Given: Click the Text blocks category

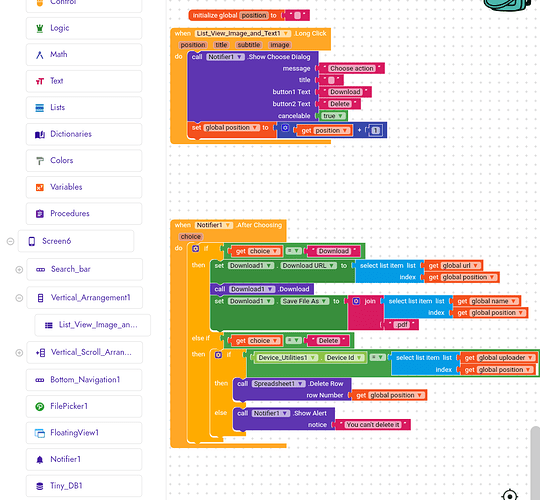Looking at the screenshot, I should coord(84,81).
